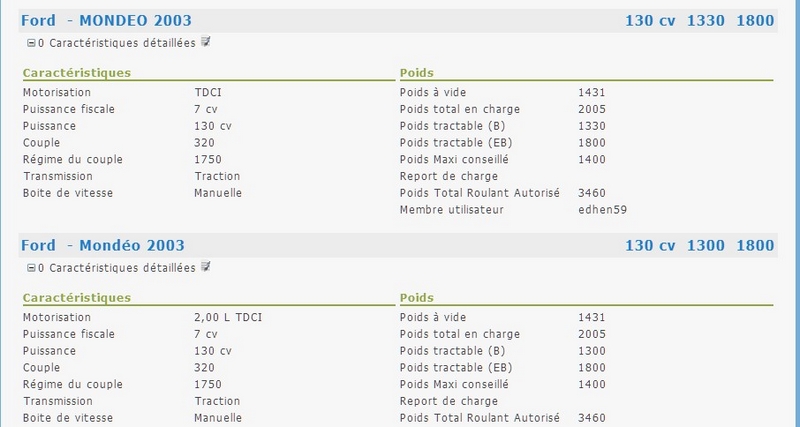The width and height of the screenshot is (800, 427).
Task: Click the 1300 value in second header
Action: pyautogui.click(x=706, y=245)
